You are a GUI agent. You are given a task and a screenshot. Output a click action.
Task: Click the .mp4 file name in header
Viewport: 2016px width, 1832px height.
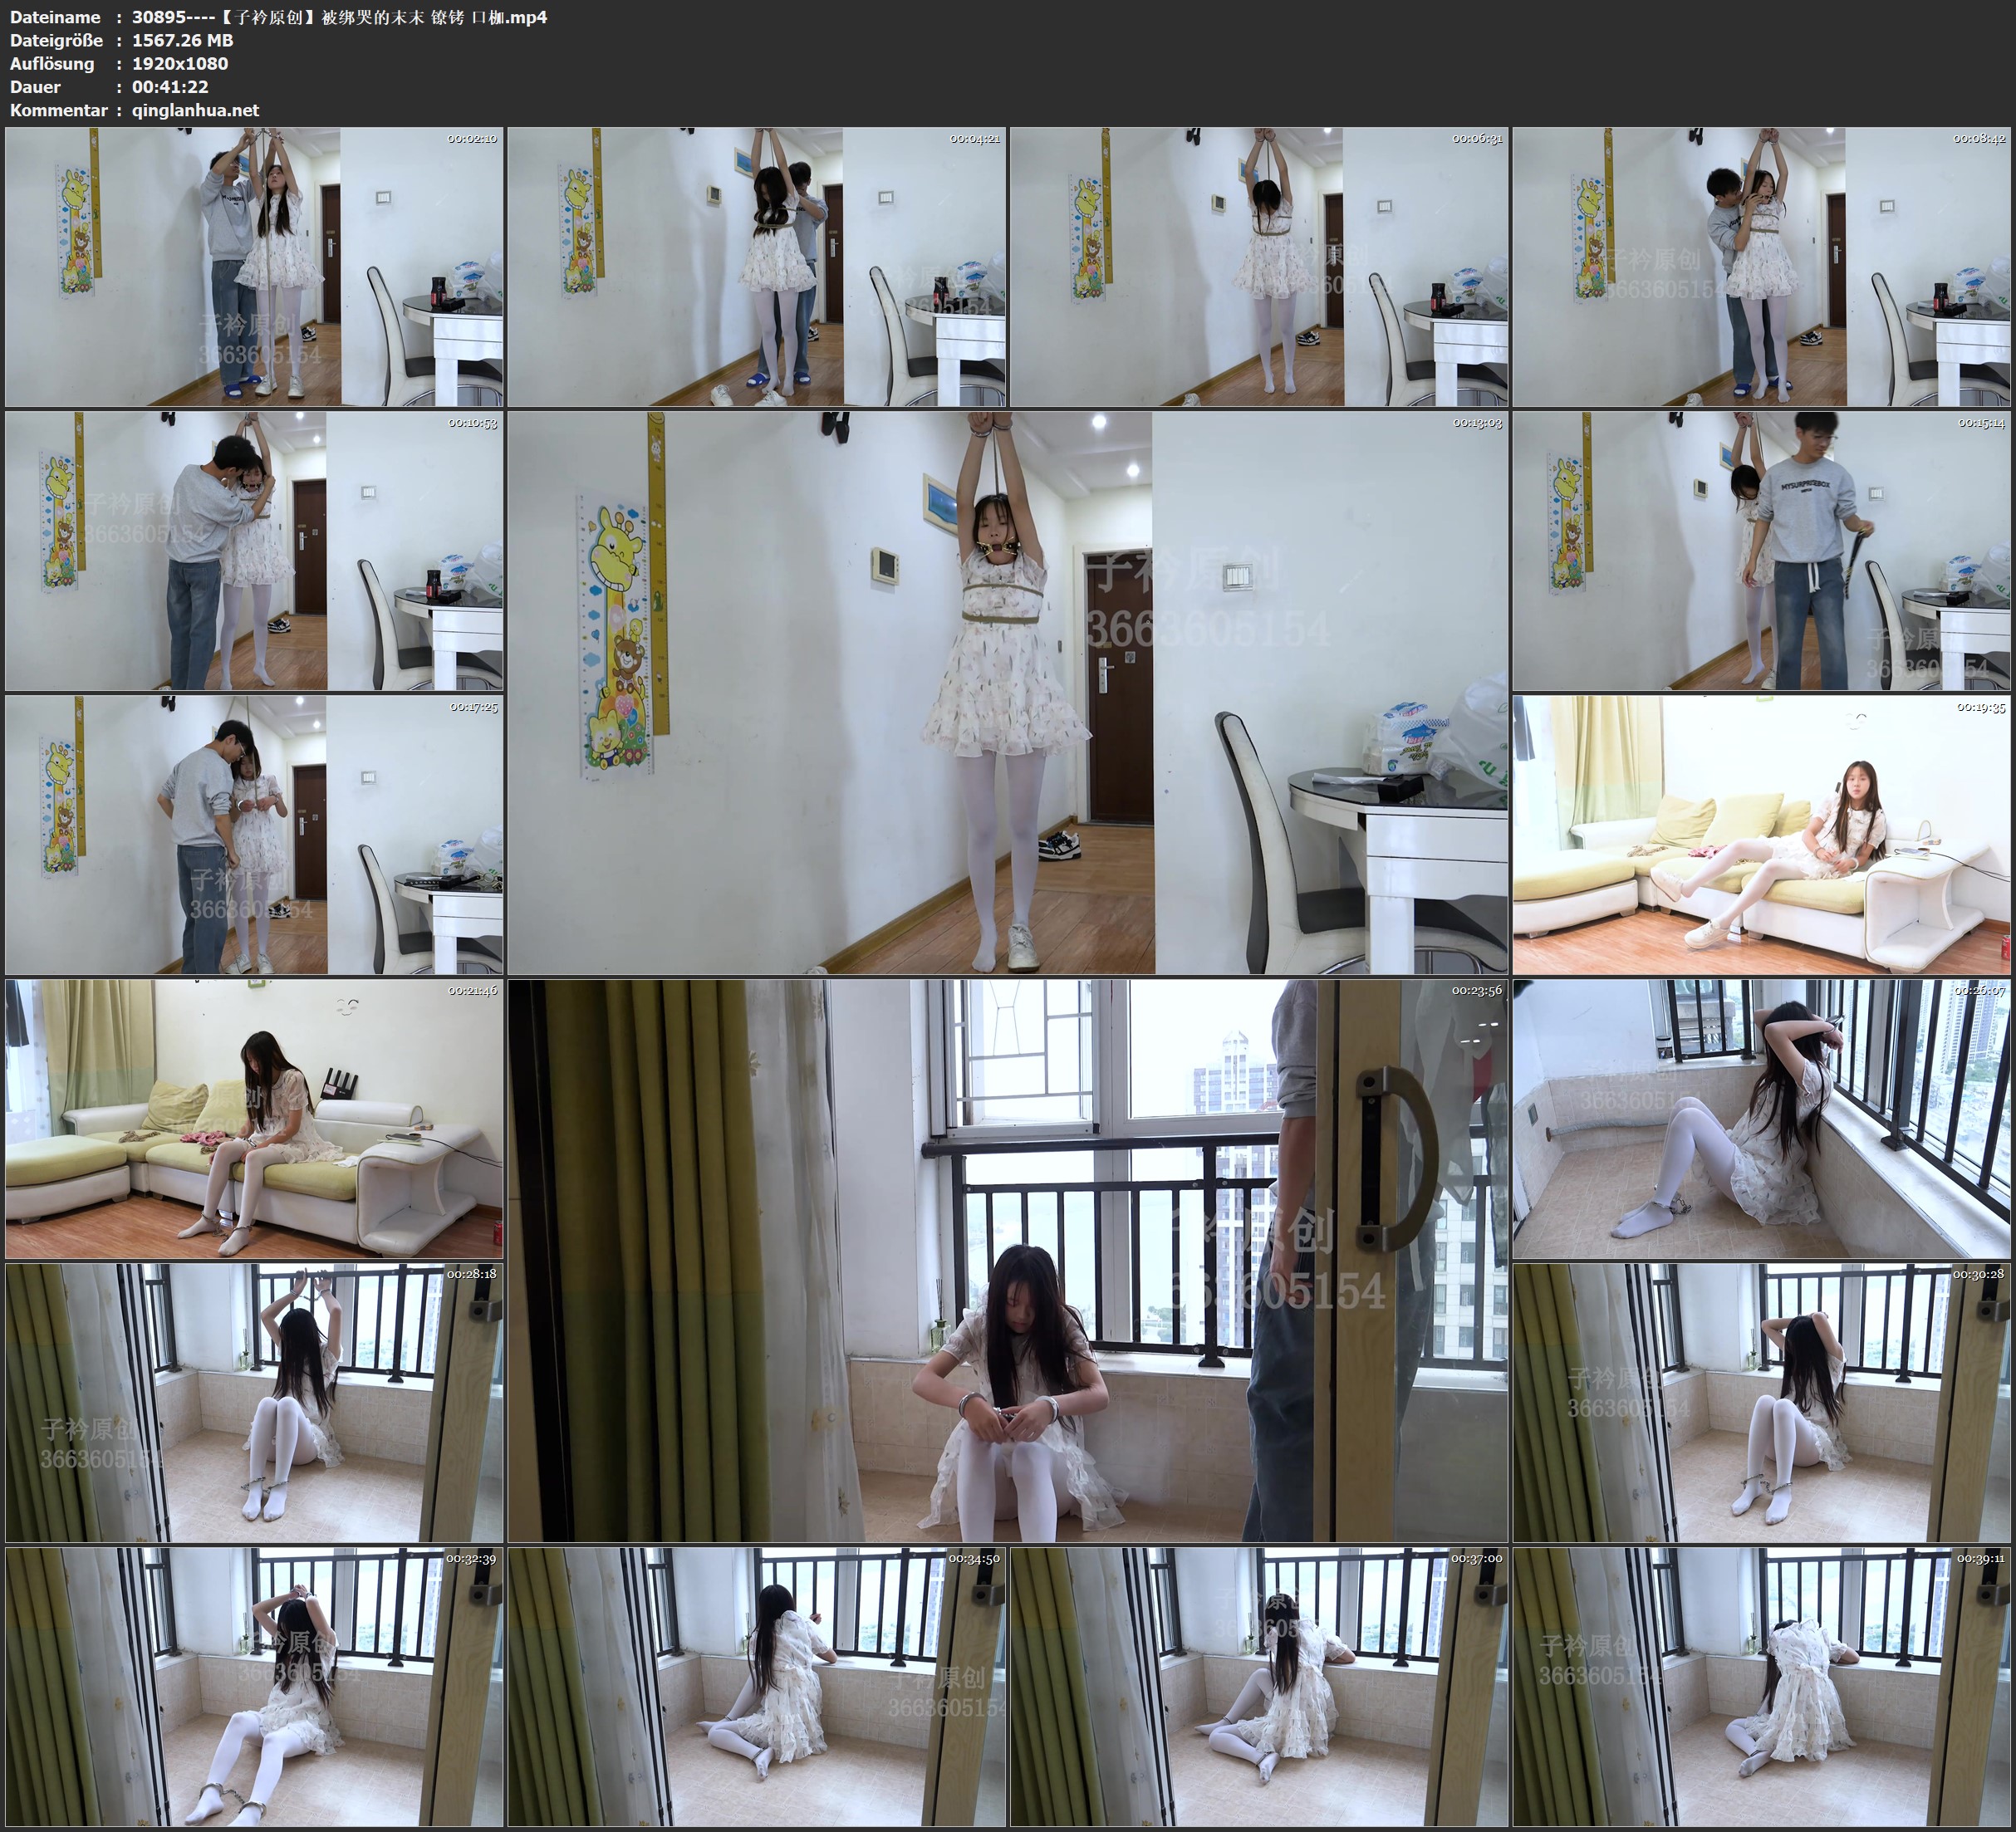point(339,17)
